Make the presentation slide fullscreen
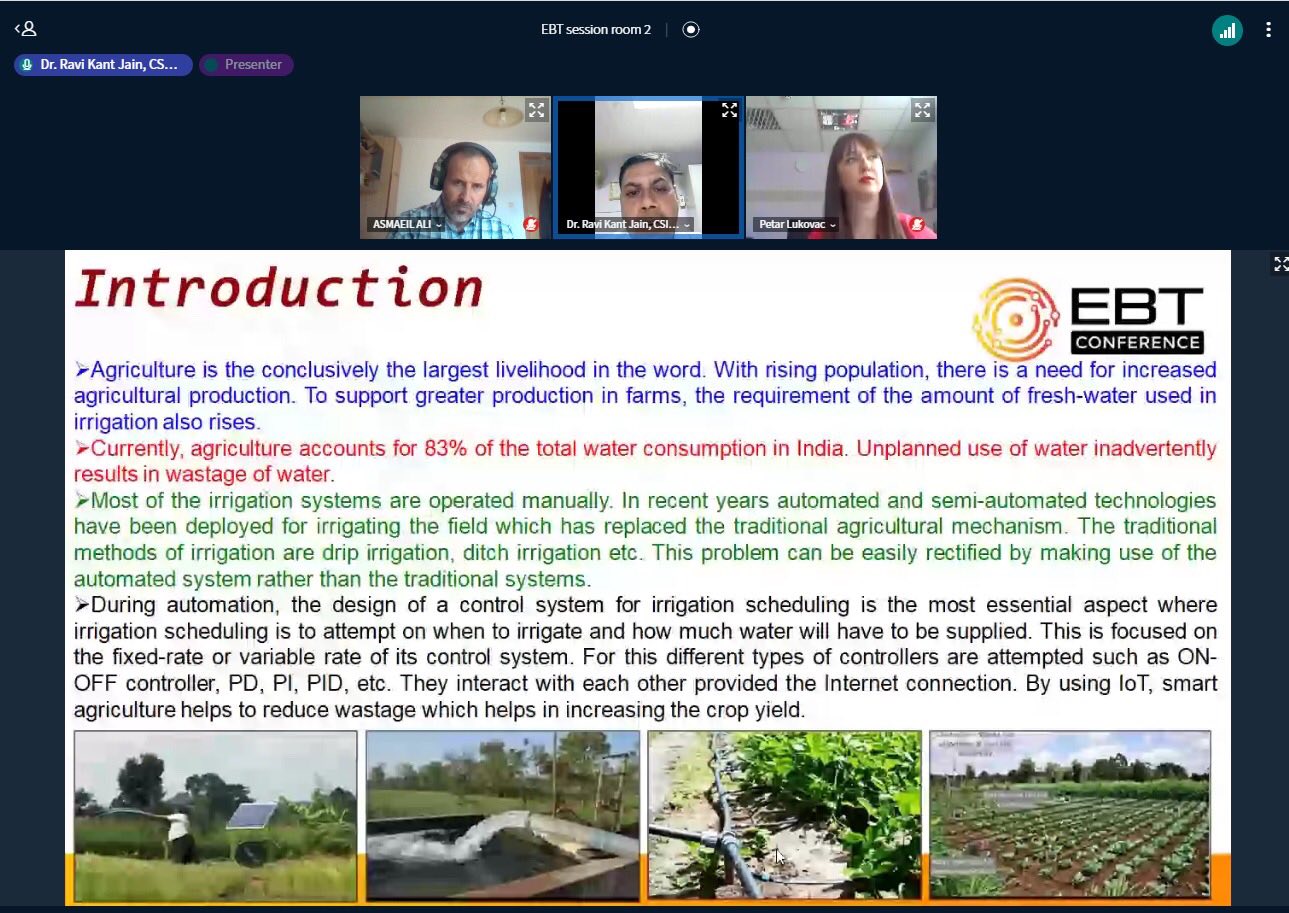Image resolution: width=1289 pixels, height=913 pixels. point(1280,264)
